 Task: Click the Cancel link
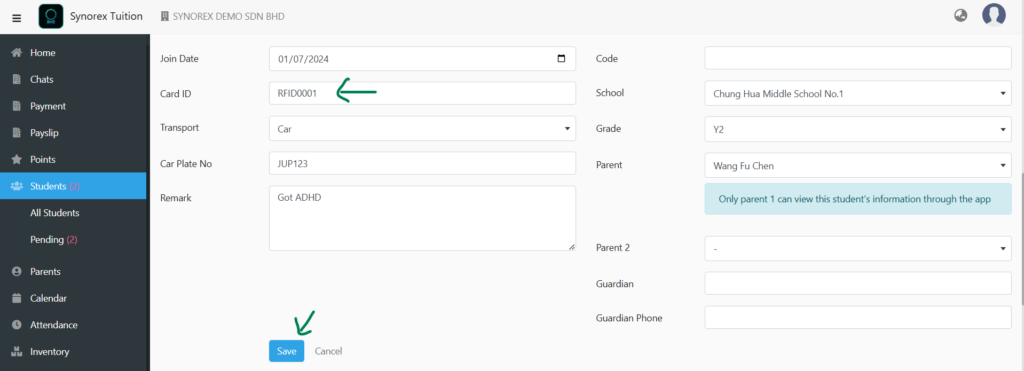click(328, 351)
